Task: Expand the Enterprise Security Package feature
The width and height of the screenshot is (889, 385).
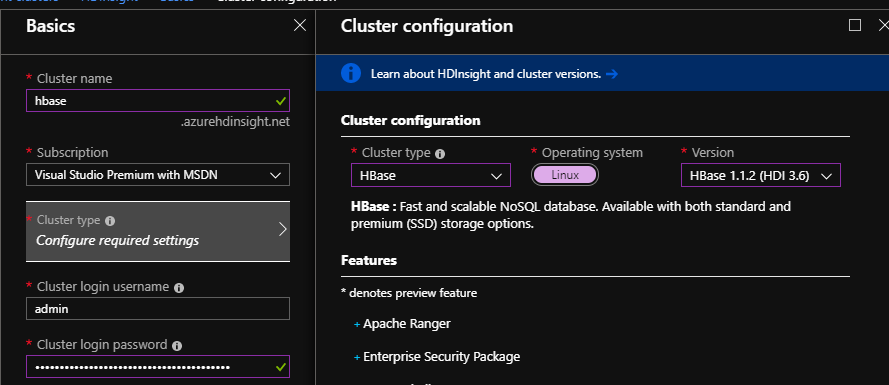Action: coord(437,357)
